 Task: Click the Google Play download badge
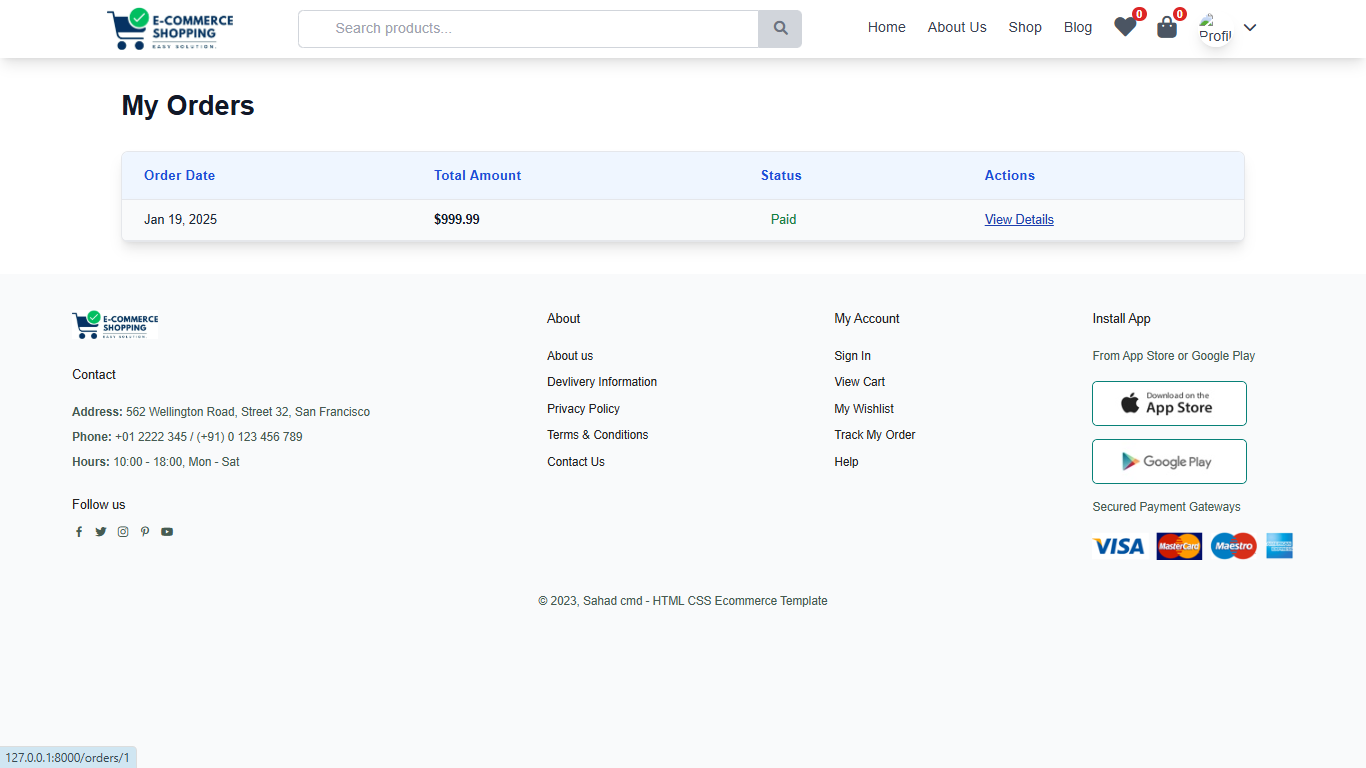pos(1169,461)
